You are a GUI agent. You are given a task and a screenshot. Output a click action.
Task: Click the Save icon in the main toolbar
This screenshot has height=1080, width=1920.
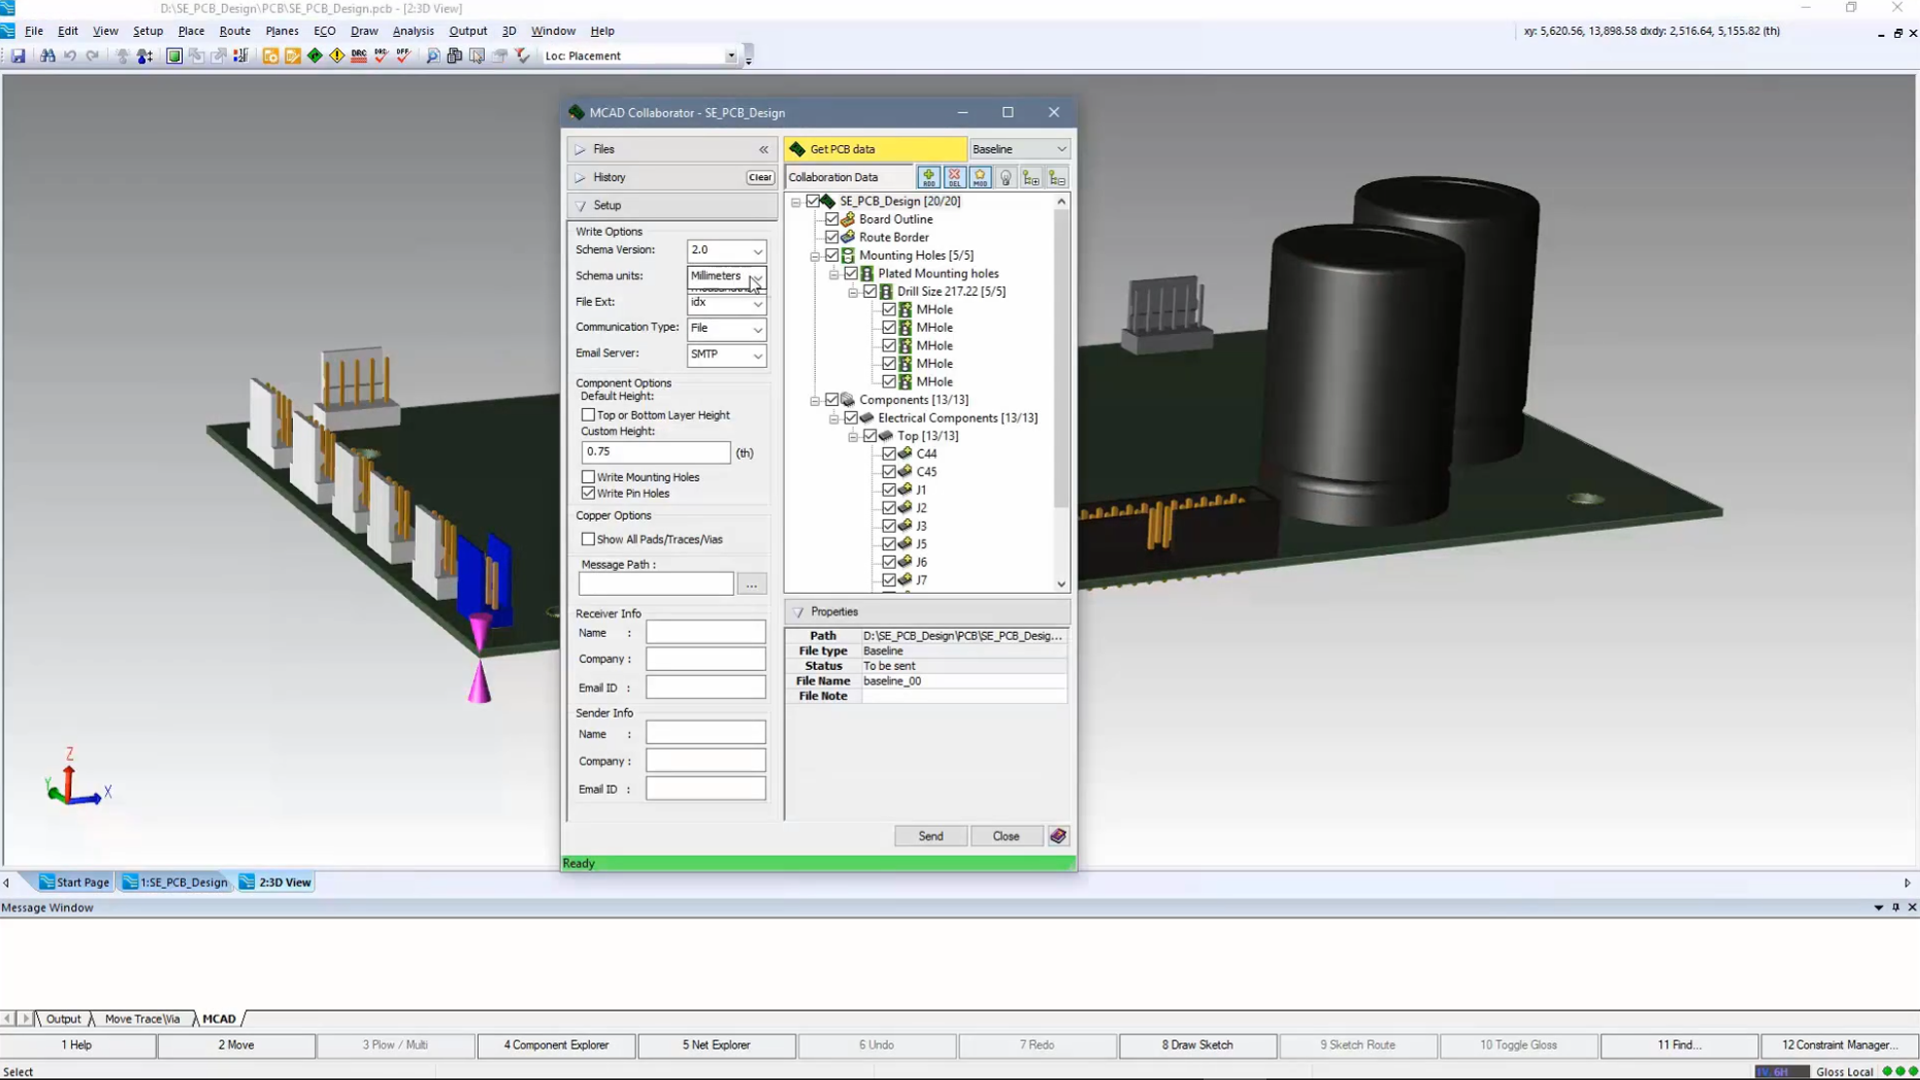tap(18, 56)
